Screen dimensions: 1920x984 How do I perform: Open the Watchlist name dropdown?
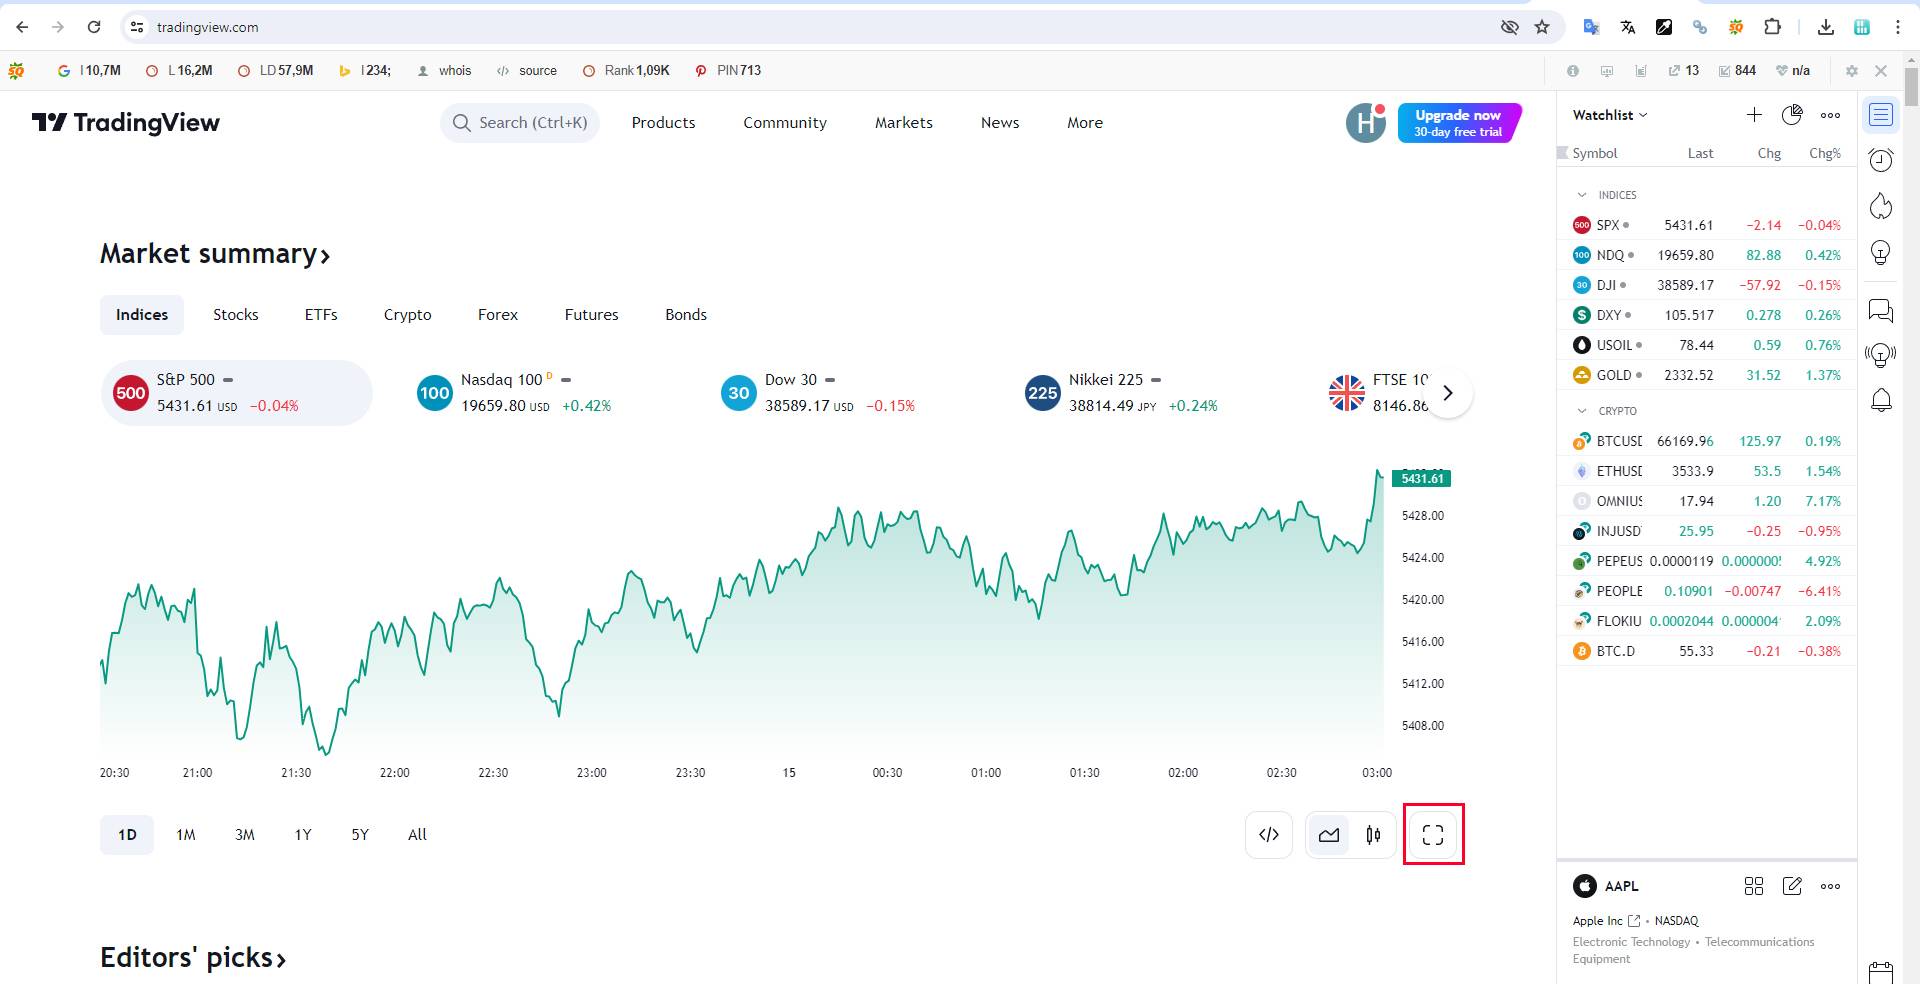(x=1610, y=115)
